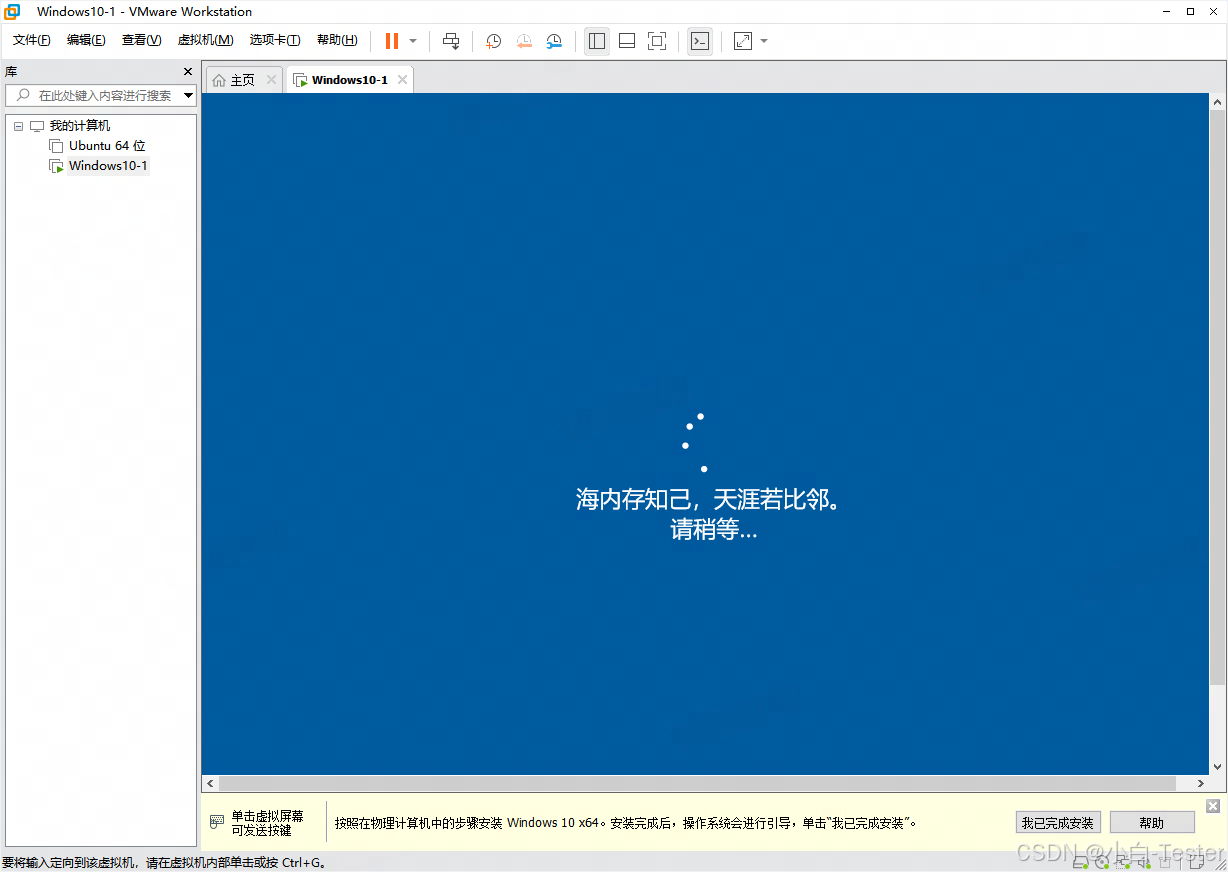Click the running Windows10-1 VM icon in tree
This screenshot has height=872, width=1228.
click(57, 166)
